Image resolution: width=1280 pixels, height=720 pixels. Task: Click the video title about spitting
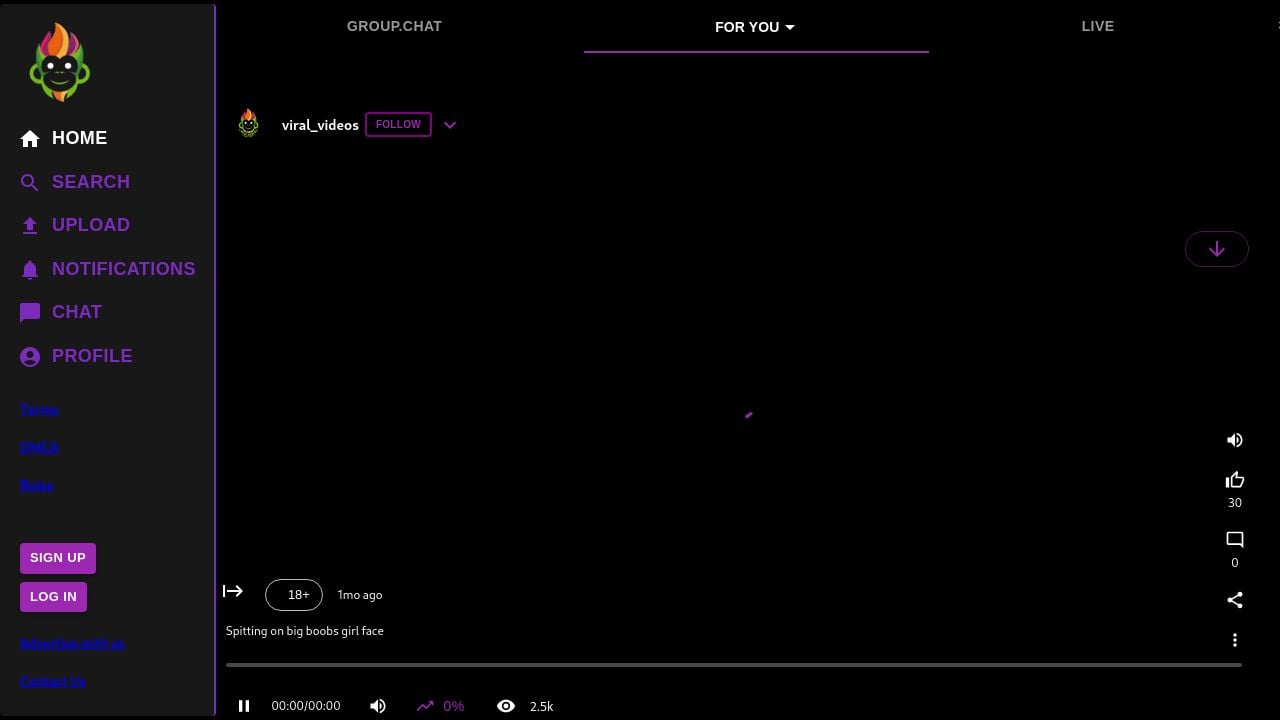[305, 631]
